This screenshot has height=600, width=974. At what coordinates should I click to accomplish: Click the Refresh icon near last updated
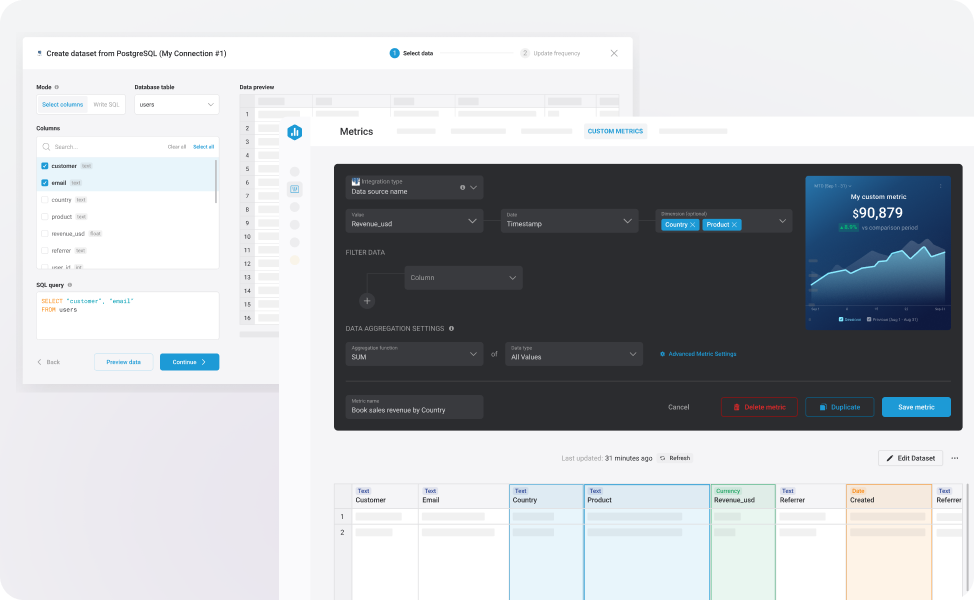point(664,458)
